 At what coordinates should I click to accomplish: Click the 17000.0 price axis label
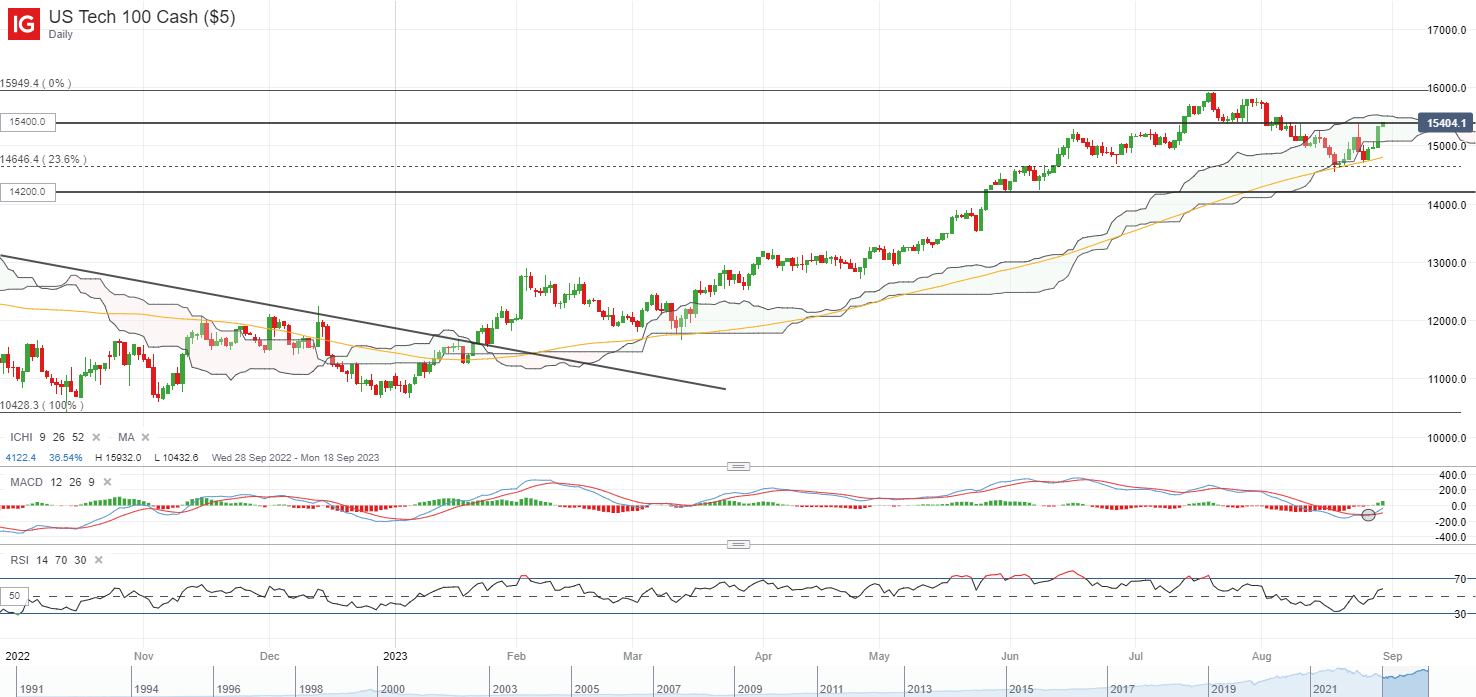[x=1446, y=31]
